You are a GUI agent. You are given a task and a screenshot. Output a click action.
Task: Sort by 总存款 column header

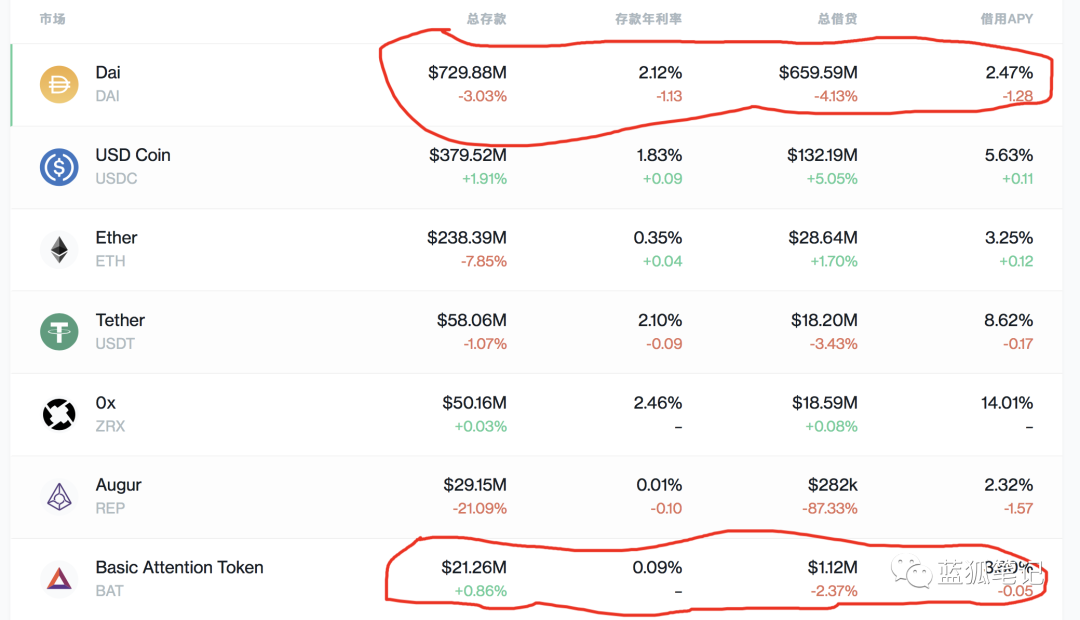click(486, 19)
